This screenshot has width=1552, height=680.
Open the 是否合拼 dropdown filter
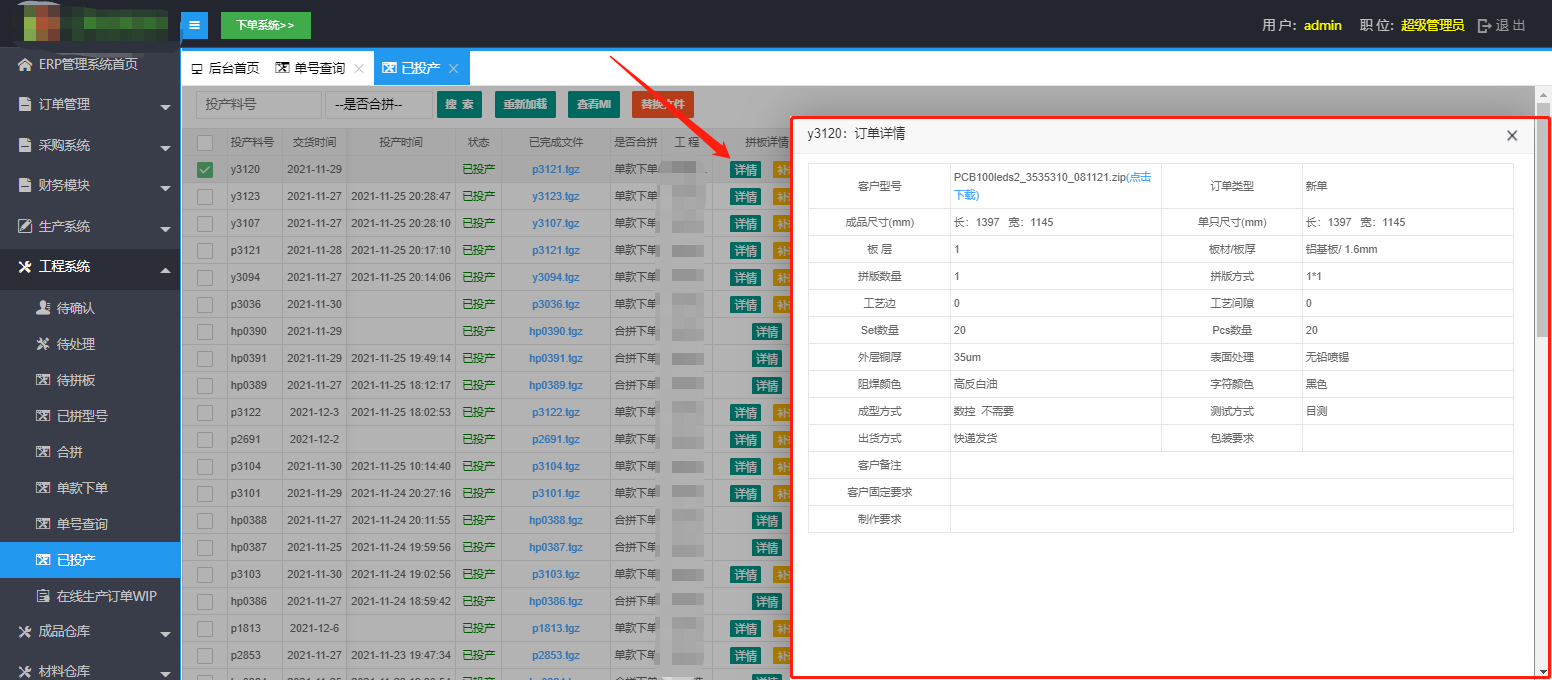point(379,104)
